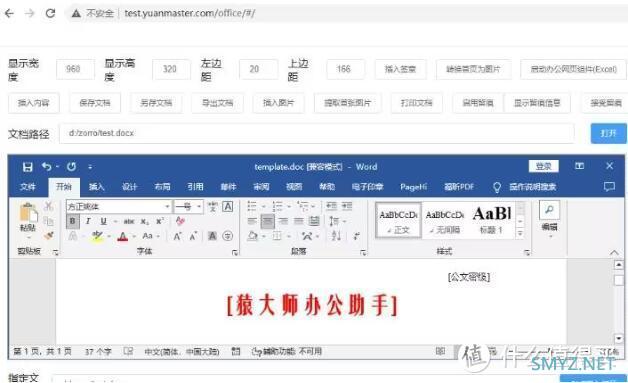Expand the styles gallery more arrow
Screen dimensions: 628x383
(520, 233)
